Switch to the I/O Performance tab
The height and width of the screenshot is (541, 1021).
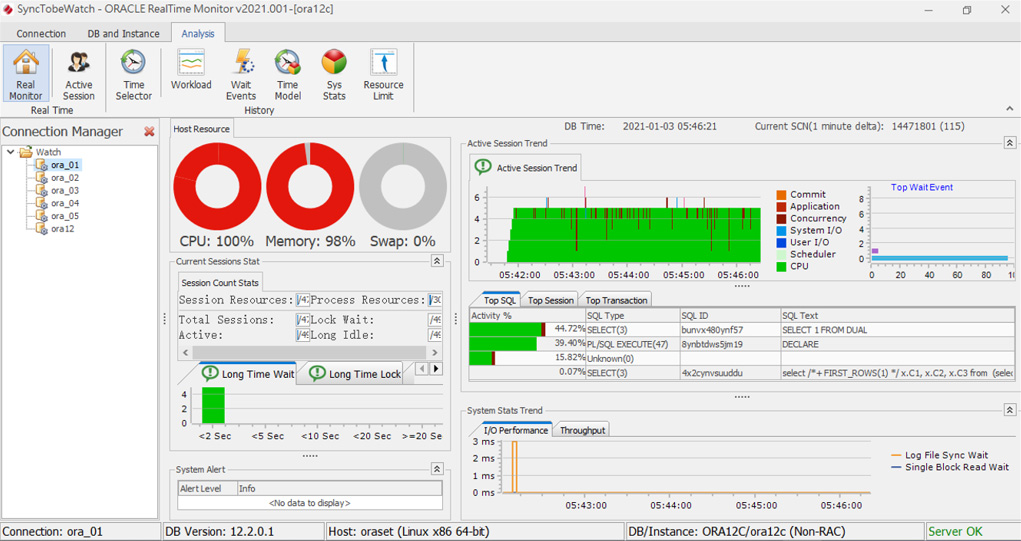coord(515,430)
